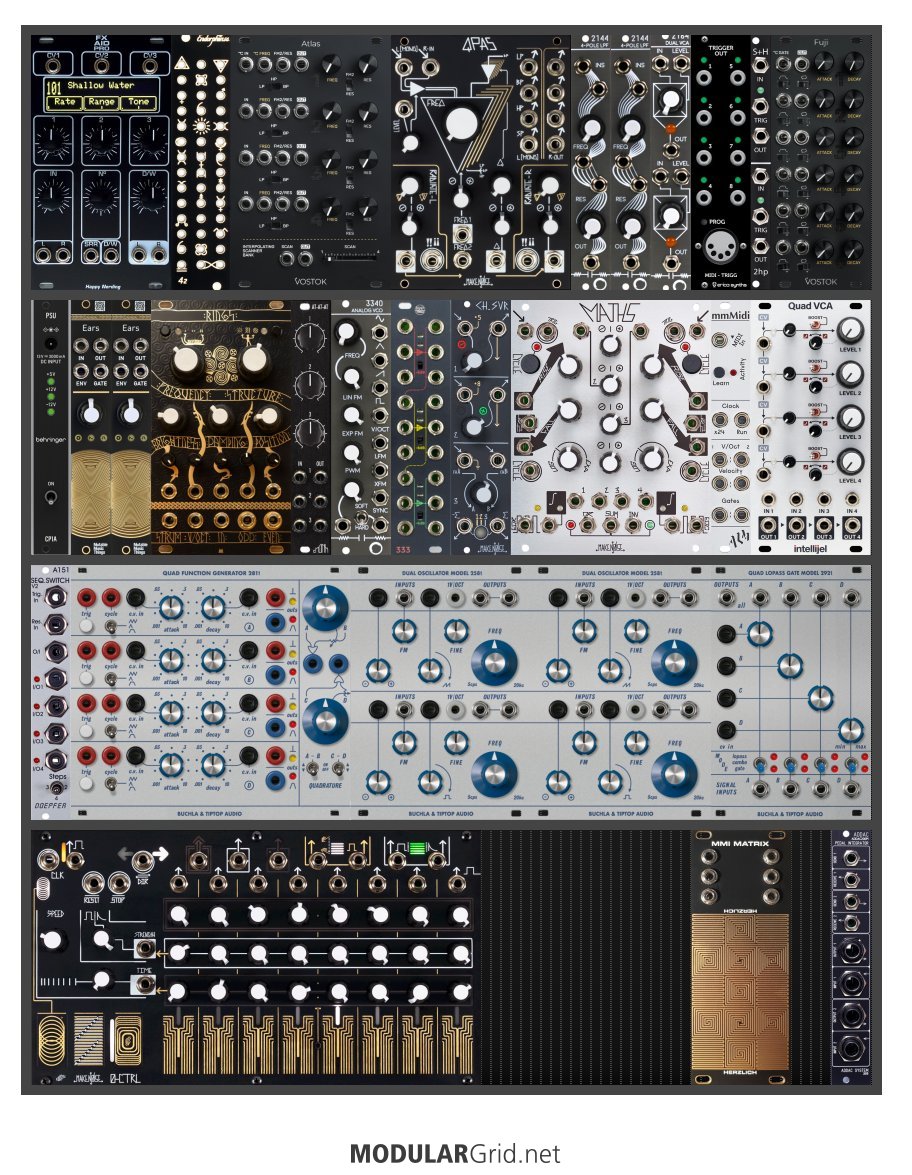The image size is (912, 1175).
Task: Click the upper blue Quadrature knob
Action: pos(325,608)
